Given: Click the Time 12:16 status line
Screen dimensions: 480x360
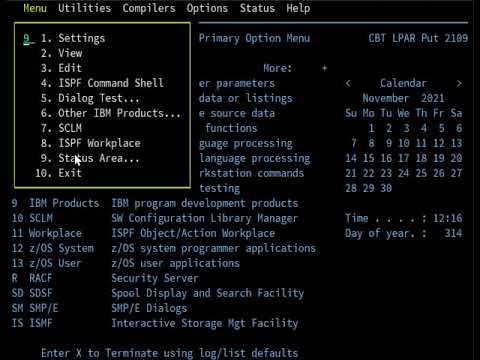Looking at the screenshot, I should pos(403,218).
